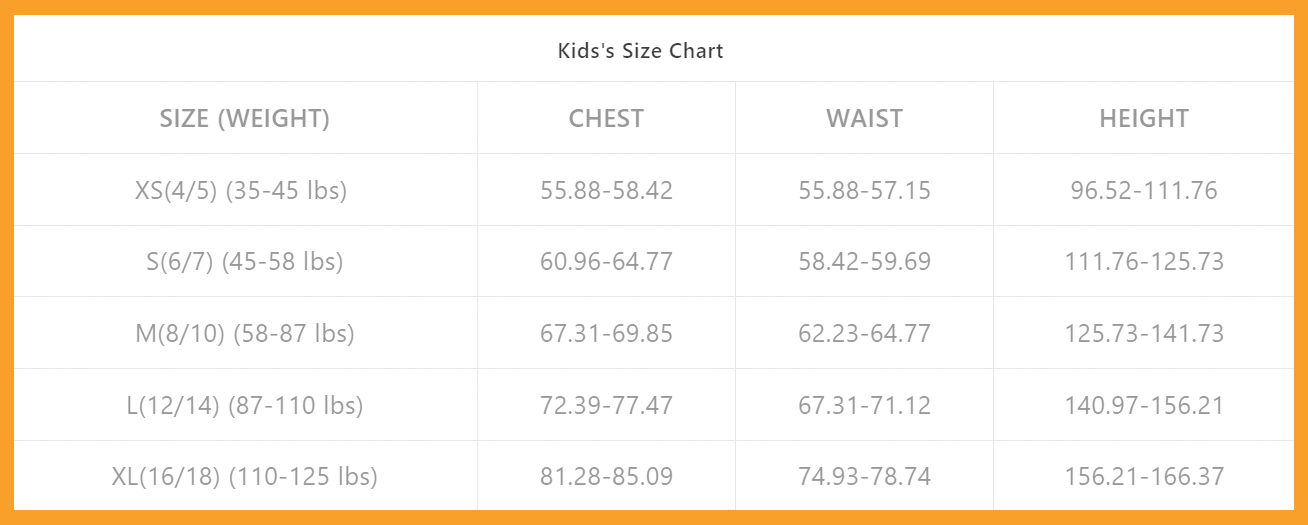This screenshot has width=1308, height=525.
Task: Click the Kids's Size Chart title
Action: (640, 50)
